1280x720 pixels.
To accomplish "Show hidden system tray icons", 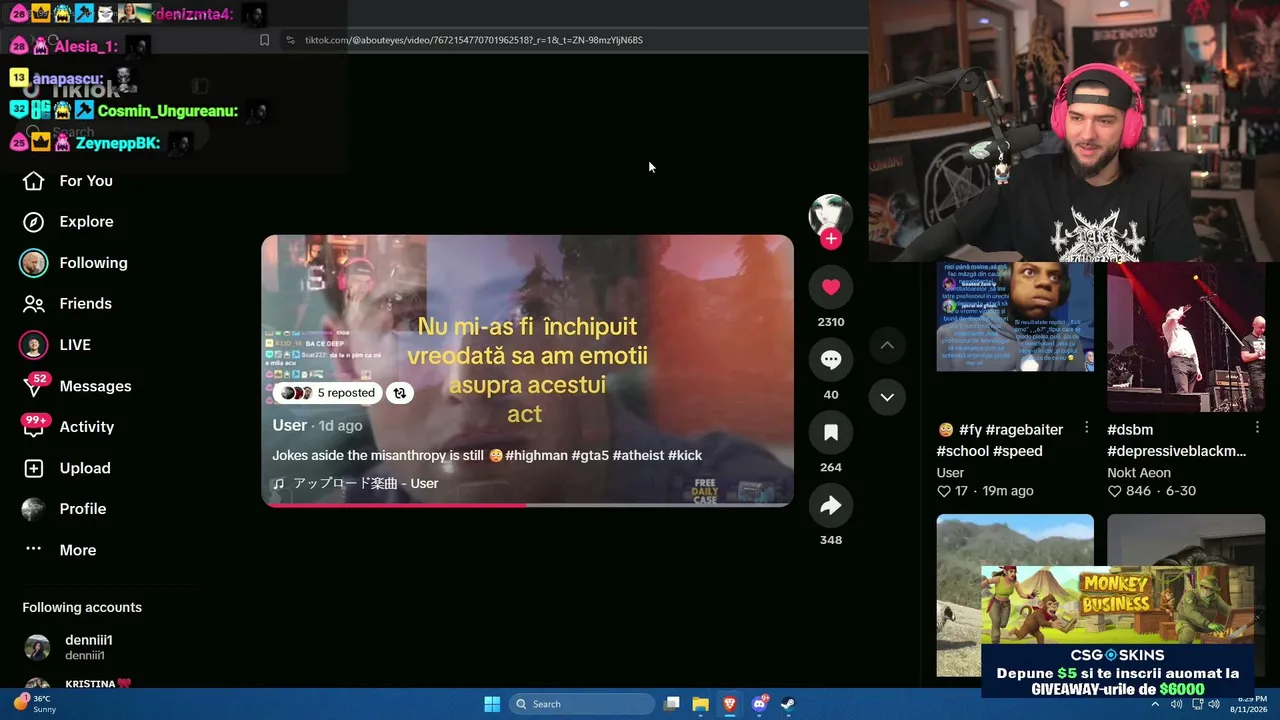I will pyautogui.click(x=1155, y=704).
